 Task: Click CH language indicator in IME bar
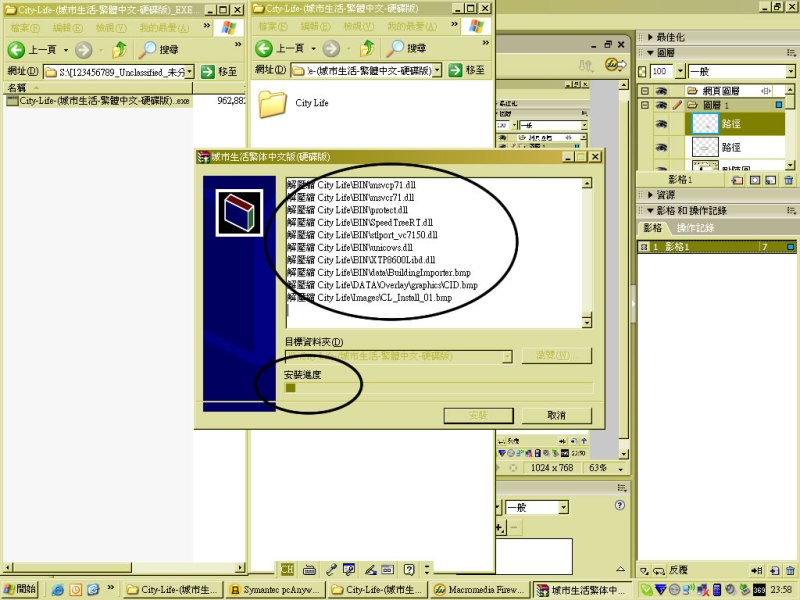[x=287, y=569]
